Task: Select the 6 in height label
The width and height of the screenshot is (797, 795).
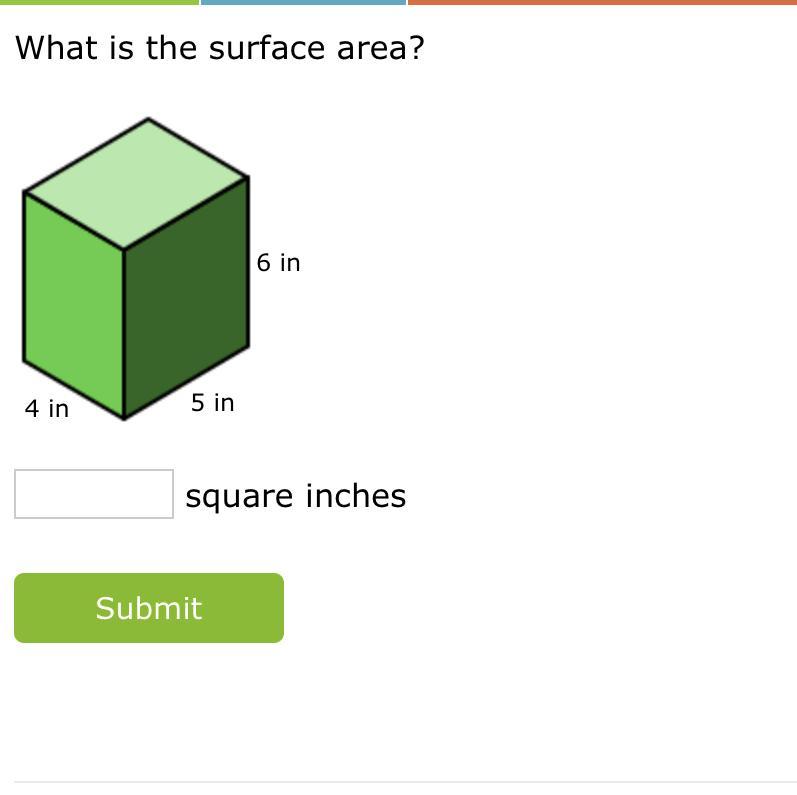Action: (279, 263)
